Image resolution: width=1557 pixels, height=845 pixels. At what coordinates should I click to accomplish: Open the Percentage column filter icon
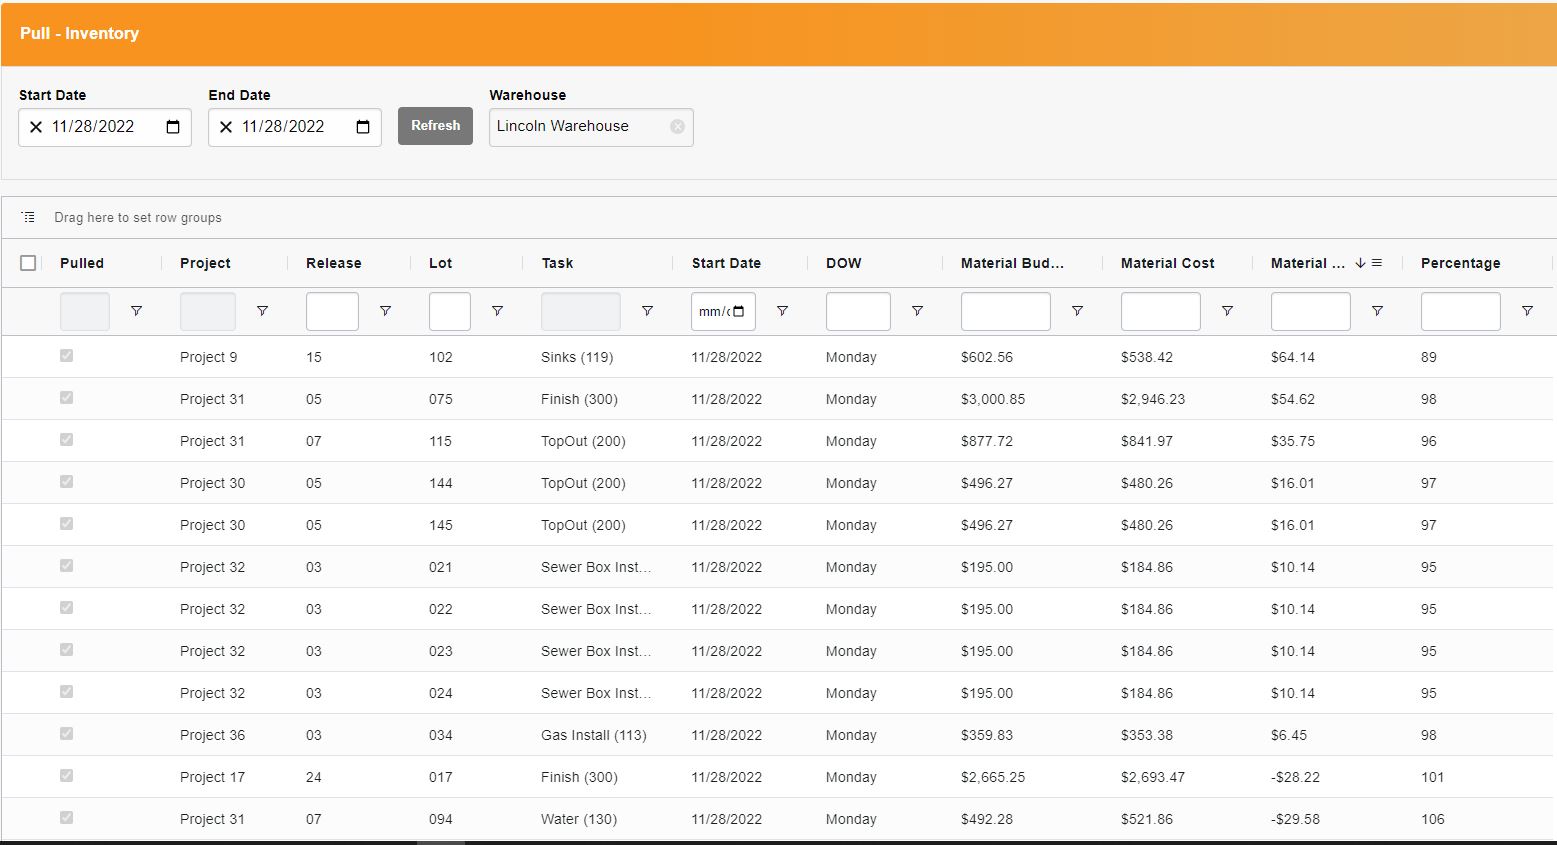point(1527,311)
